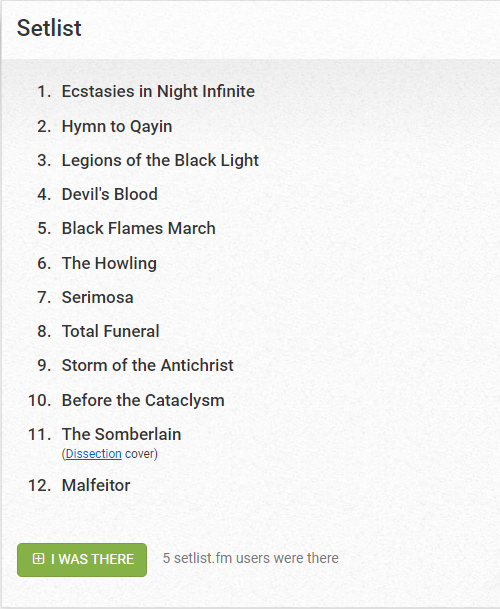Viewport: 500px width, 609px height.
Task: Click the plus icon on the green button
Action: point(38,559)
